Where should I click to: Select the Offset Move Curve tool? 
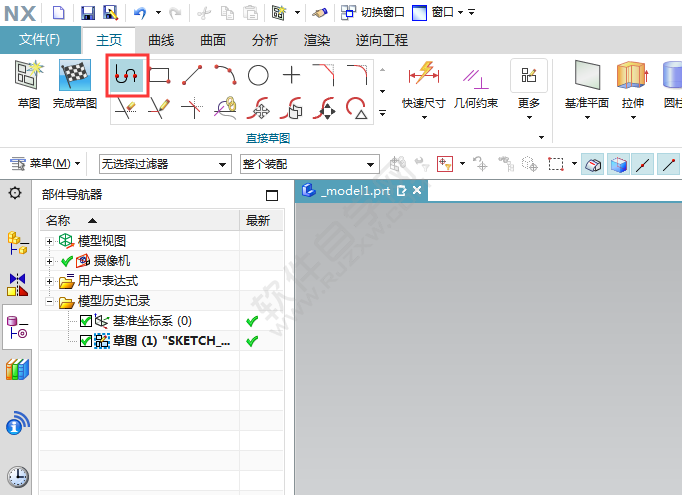tap(291, 108)
